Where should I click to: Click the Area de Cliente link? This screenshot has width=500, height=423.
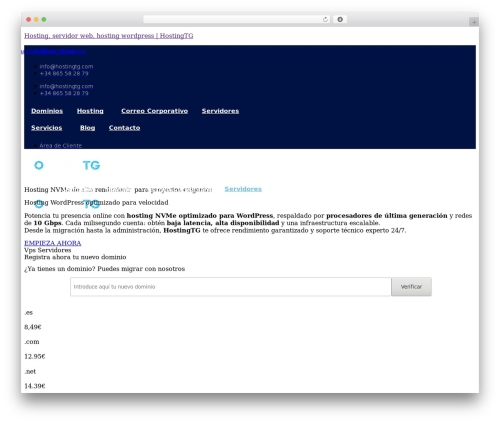[61, 145]
